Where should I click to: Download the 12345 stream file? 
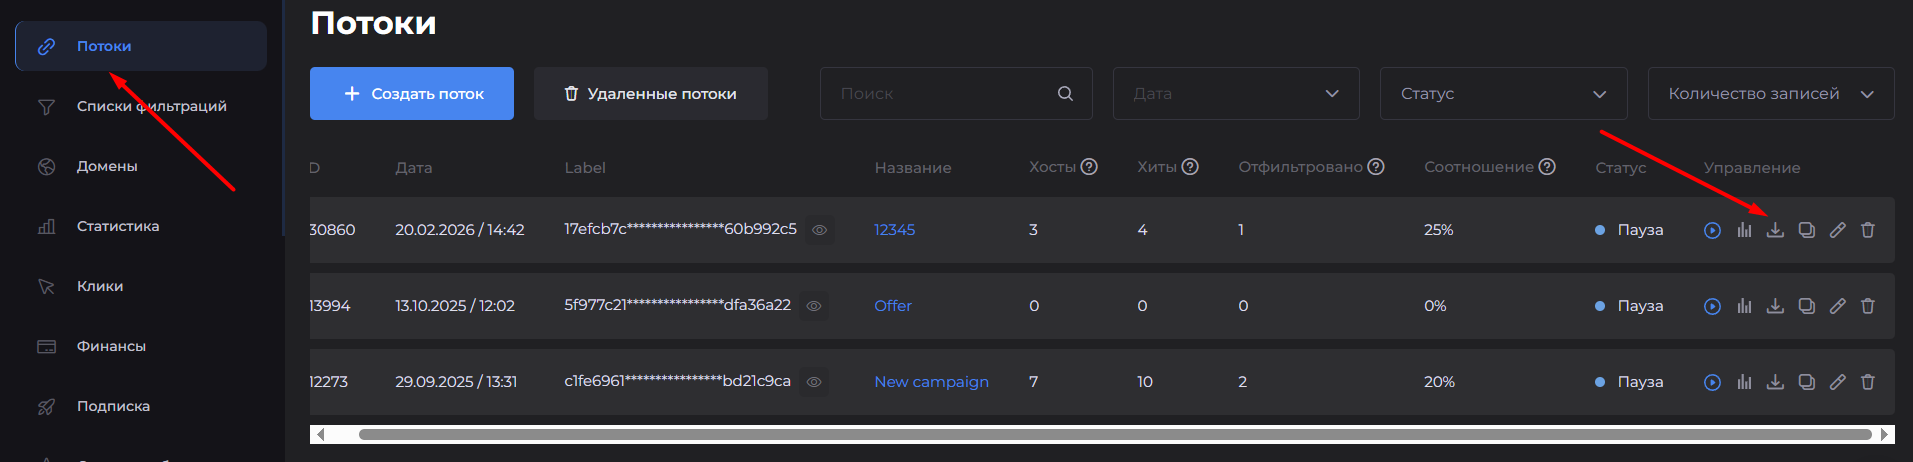pyautogui.click(x=1775, y=230)
